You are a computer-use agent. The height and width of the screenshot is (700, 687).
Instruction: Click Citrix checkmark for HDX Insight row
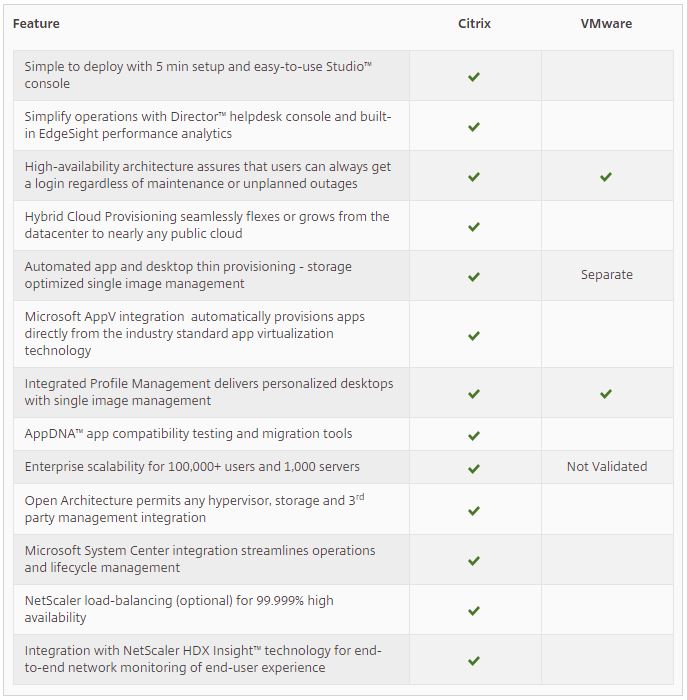474,661
